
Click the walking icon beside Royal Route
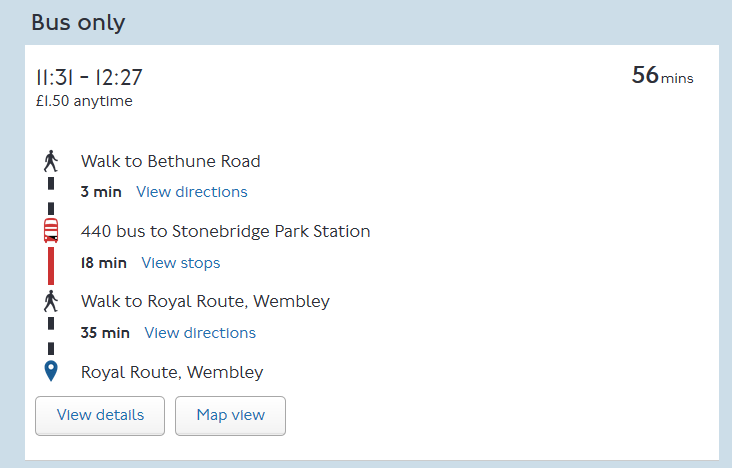pos(51,301)
